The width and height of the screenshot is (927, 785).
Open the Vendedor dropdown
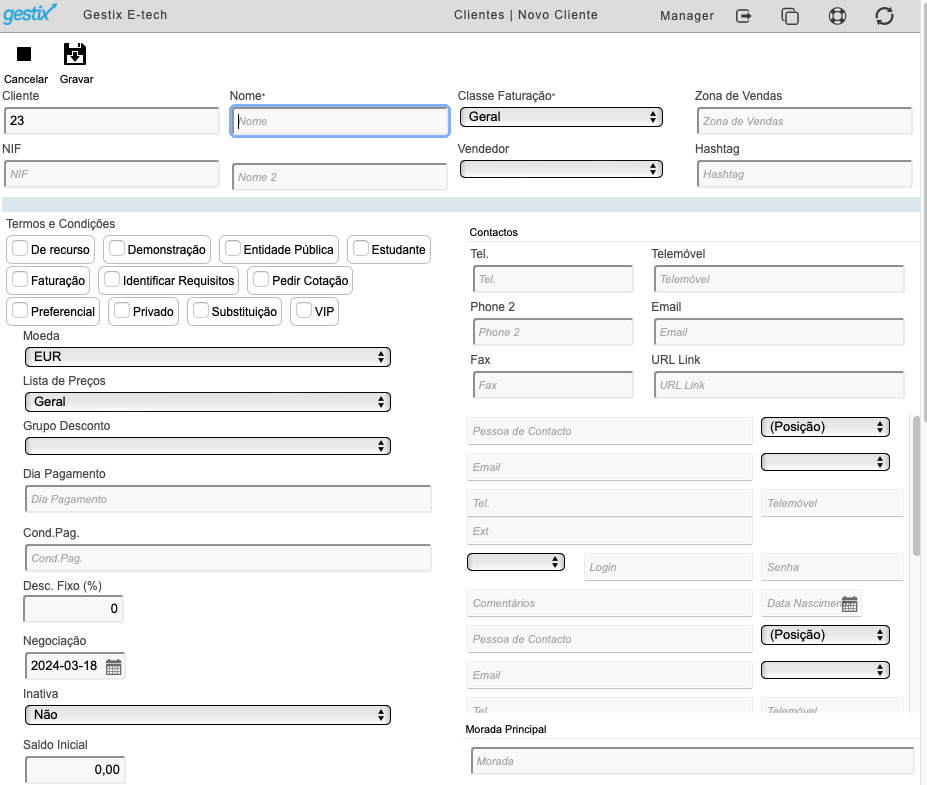point(561,169)
